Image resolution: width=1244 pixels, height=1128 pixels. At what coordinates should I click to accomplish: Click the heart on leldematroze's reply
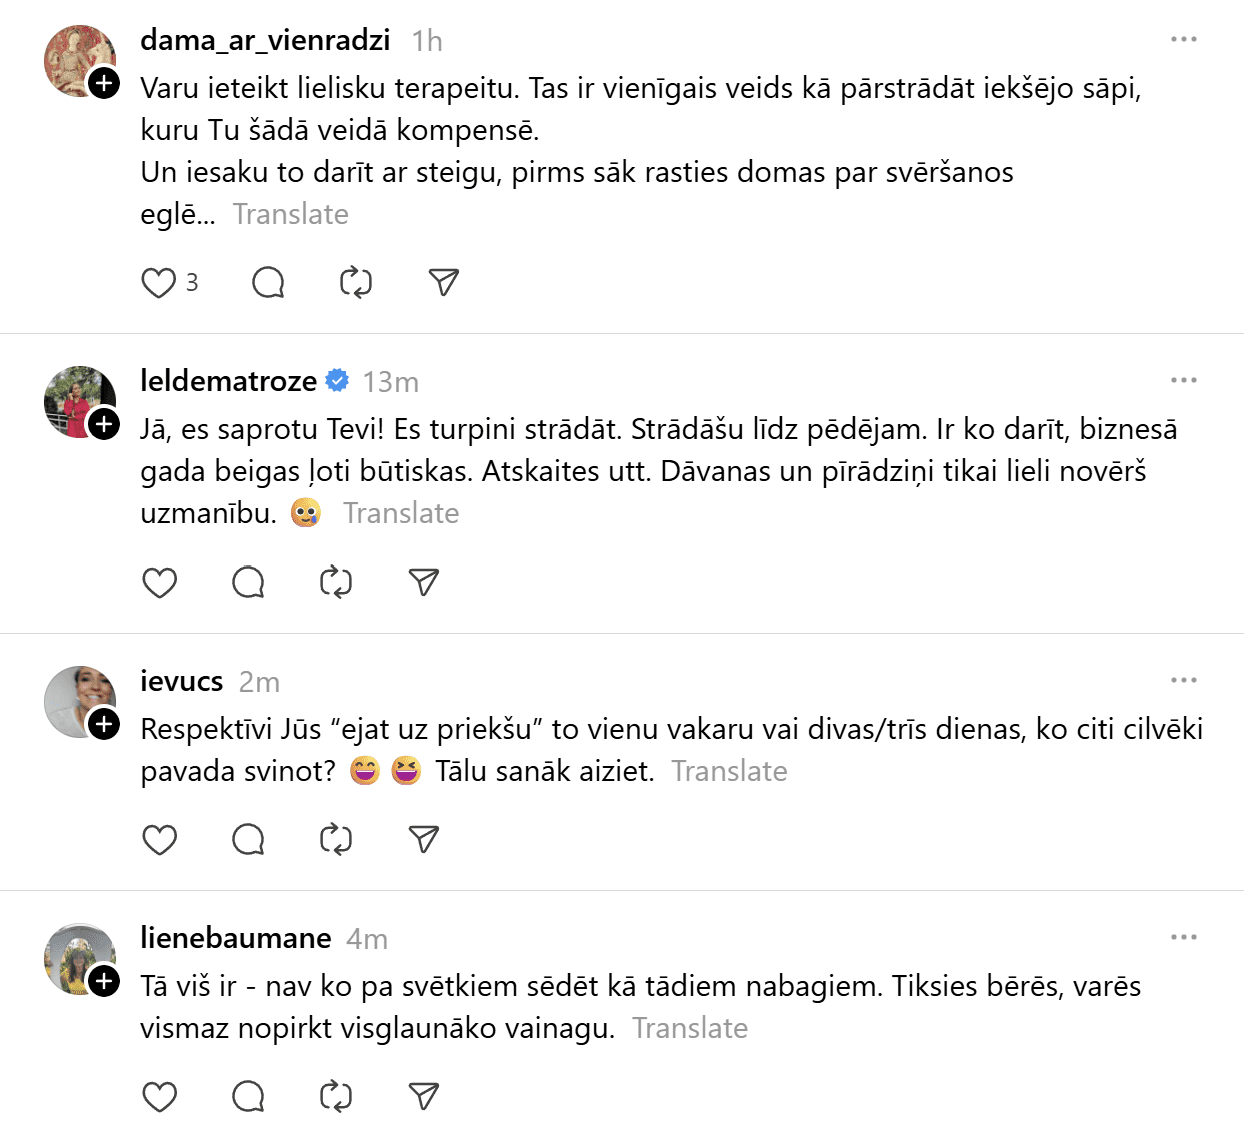point(159,582)
